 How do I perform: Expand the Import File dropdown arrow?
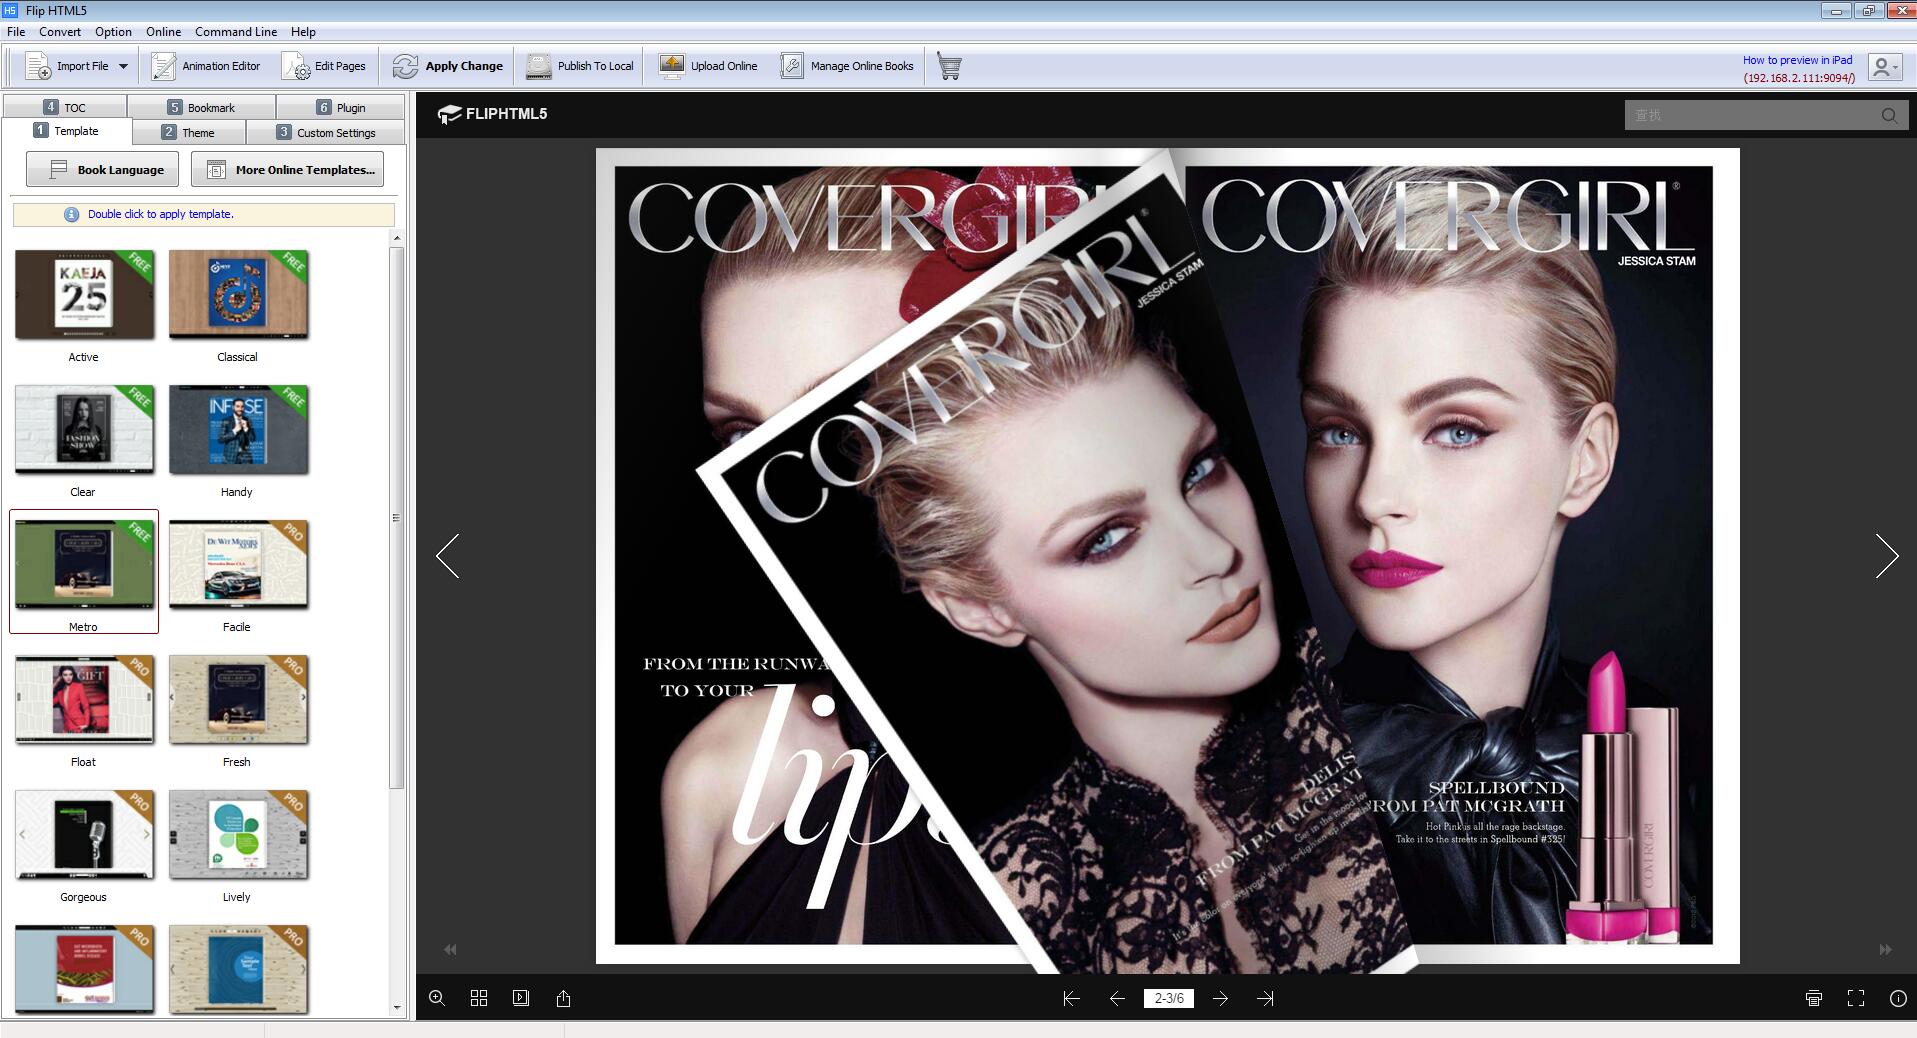pos(123,66)
